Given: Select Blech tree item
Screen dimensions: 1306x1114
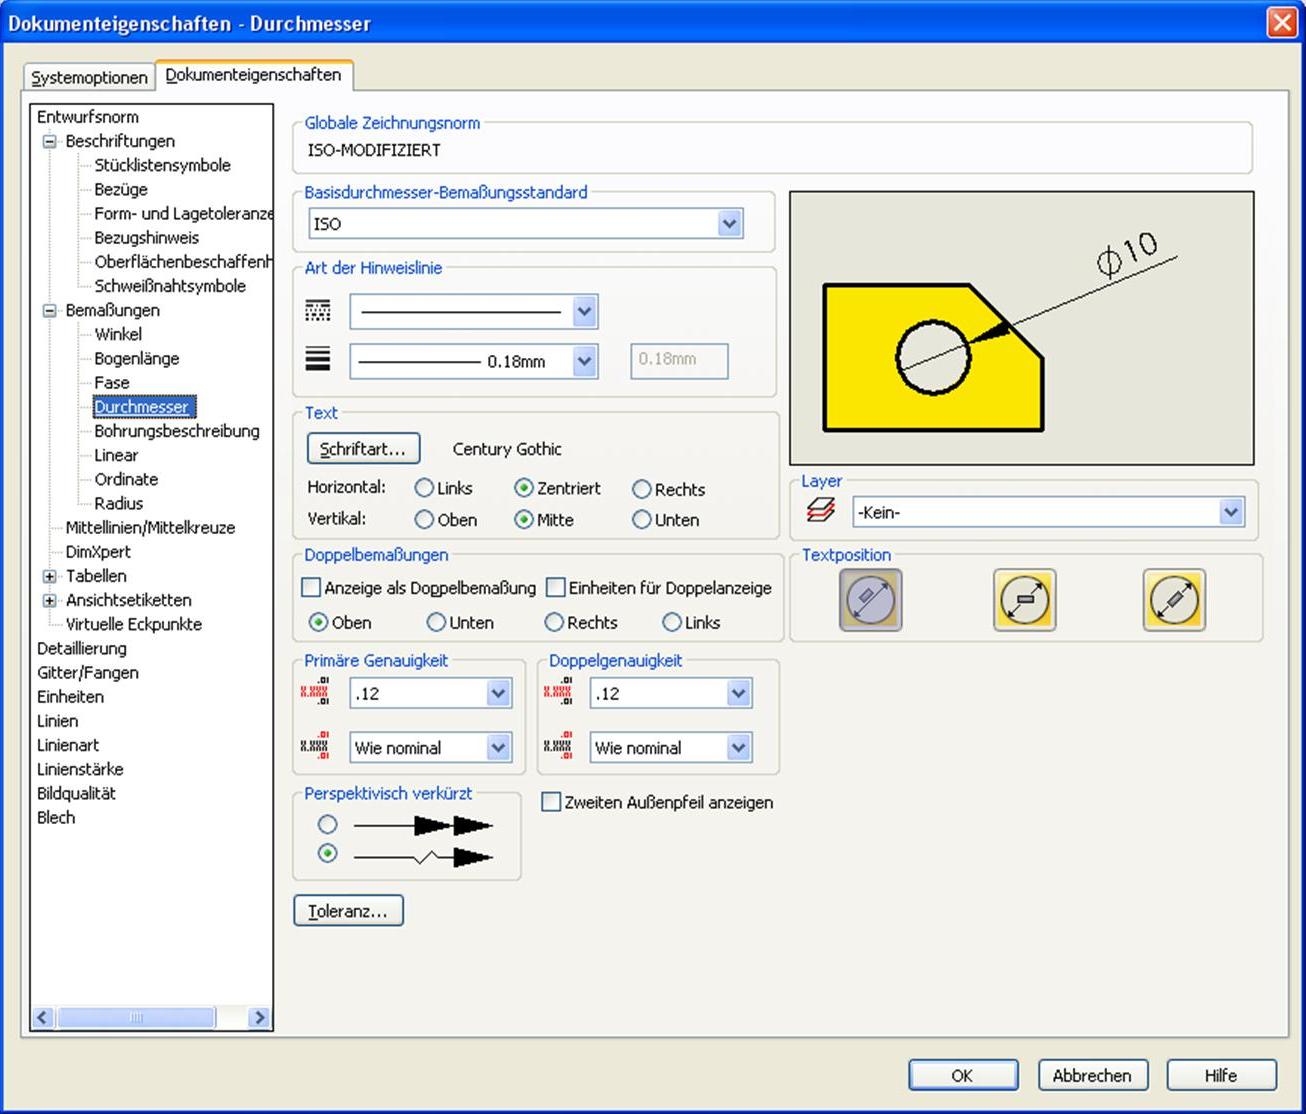Looking at the screenshot, I should tap(56, 817).
